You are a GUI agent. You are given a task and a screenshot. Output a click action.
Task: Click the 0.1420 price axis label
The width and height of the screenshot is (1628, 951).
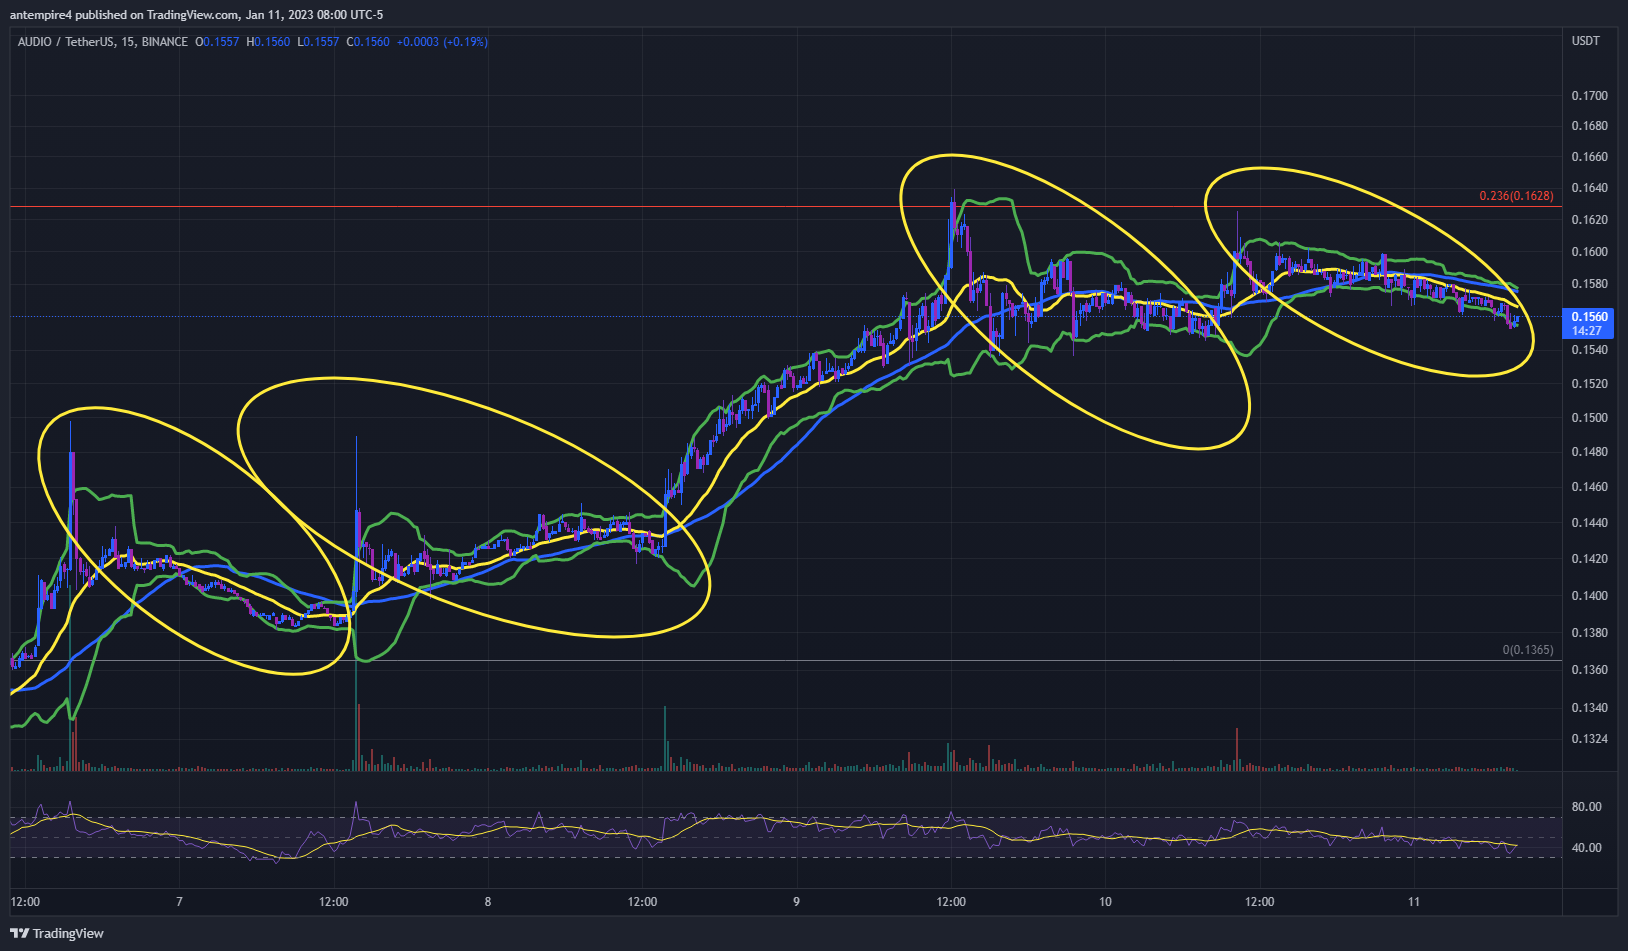pyautogui.click(x=1590, y=559)
